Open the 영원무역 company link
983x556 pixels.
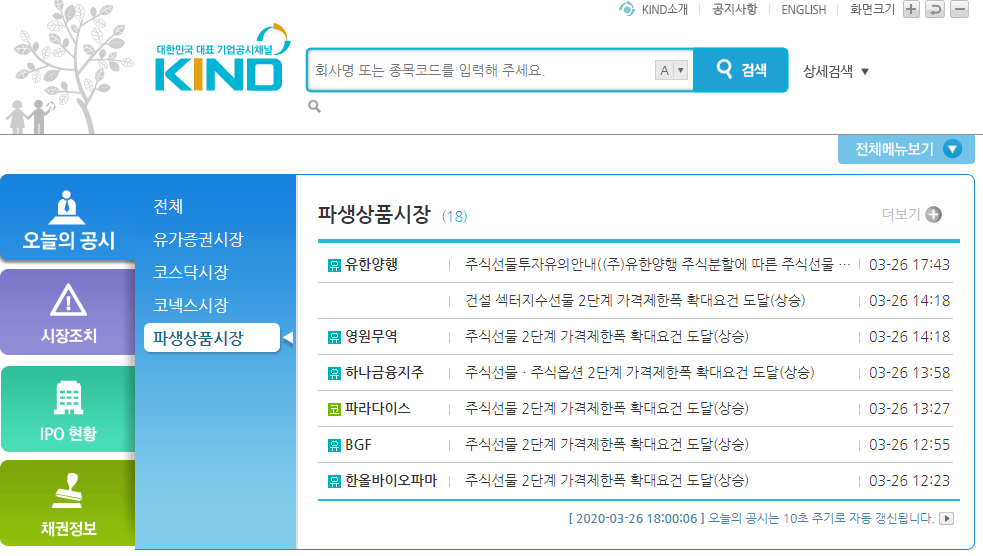tap(372, 337)
